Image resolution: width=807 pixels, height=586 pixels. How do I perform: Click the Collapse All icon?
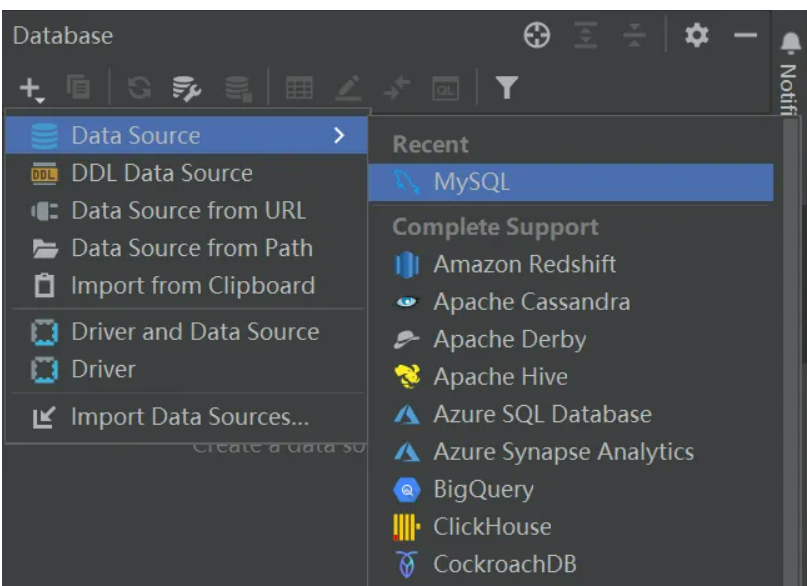click(634, 35)
